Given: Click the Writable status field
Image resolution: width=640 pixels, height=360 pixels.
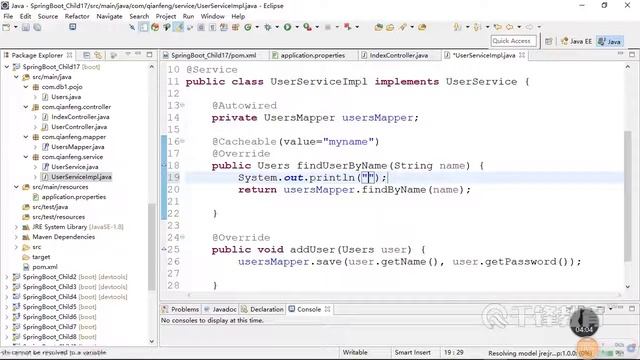Looking at the screenshot, I should [x=355, y=352].
